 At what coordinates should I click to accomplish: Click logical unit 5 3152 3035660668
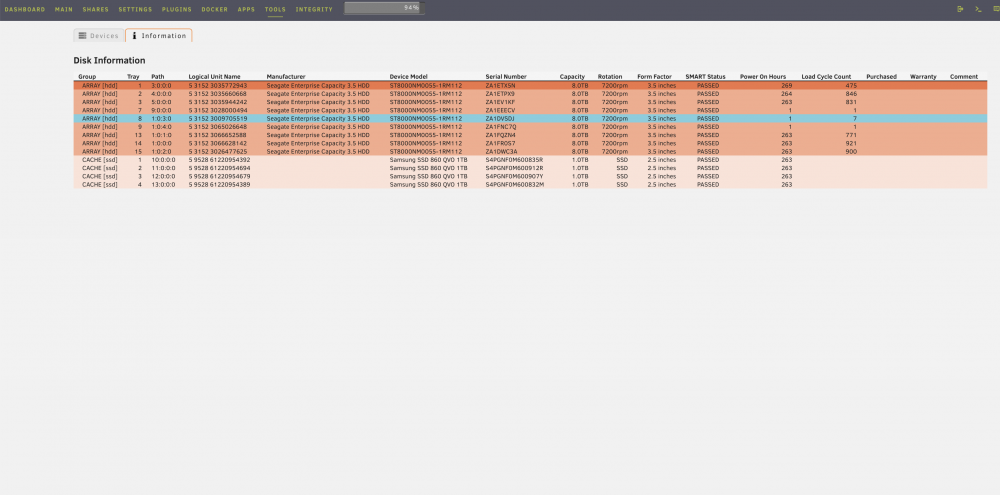click(217, 94)
